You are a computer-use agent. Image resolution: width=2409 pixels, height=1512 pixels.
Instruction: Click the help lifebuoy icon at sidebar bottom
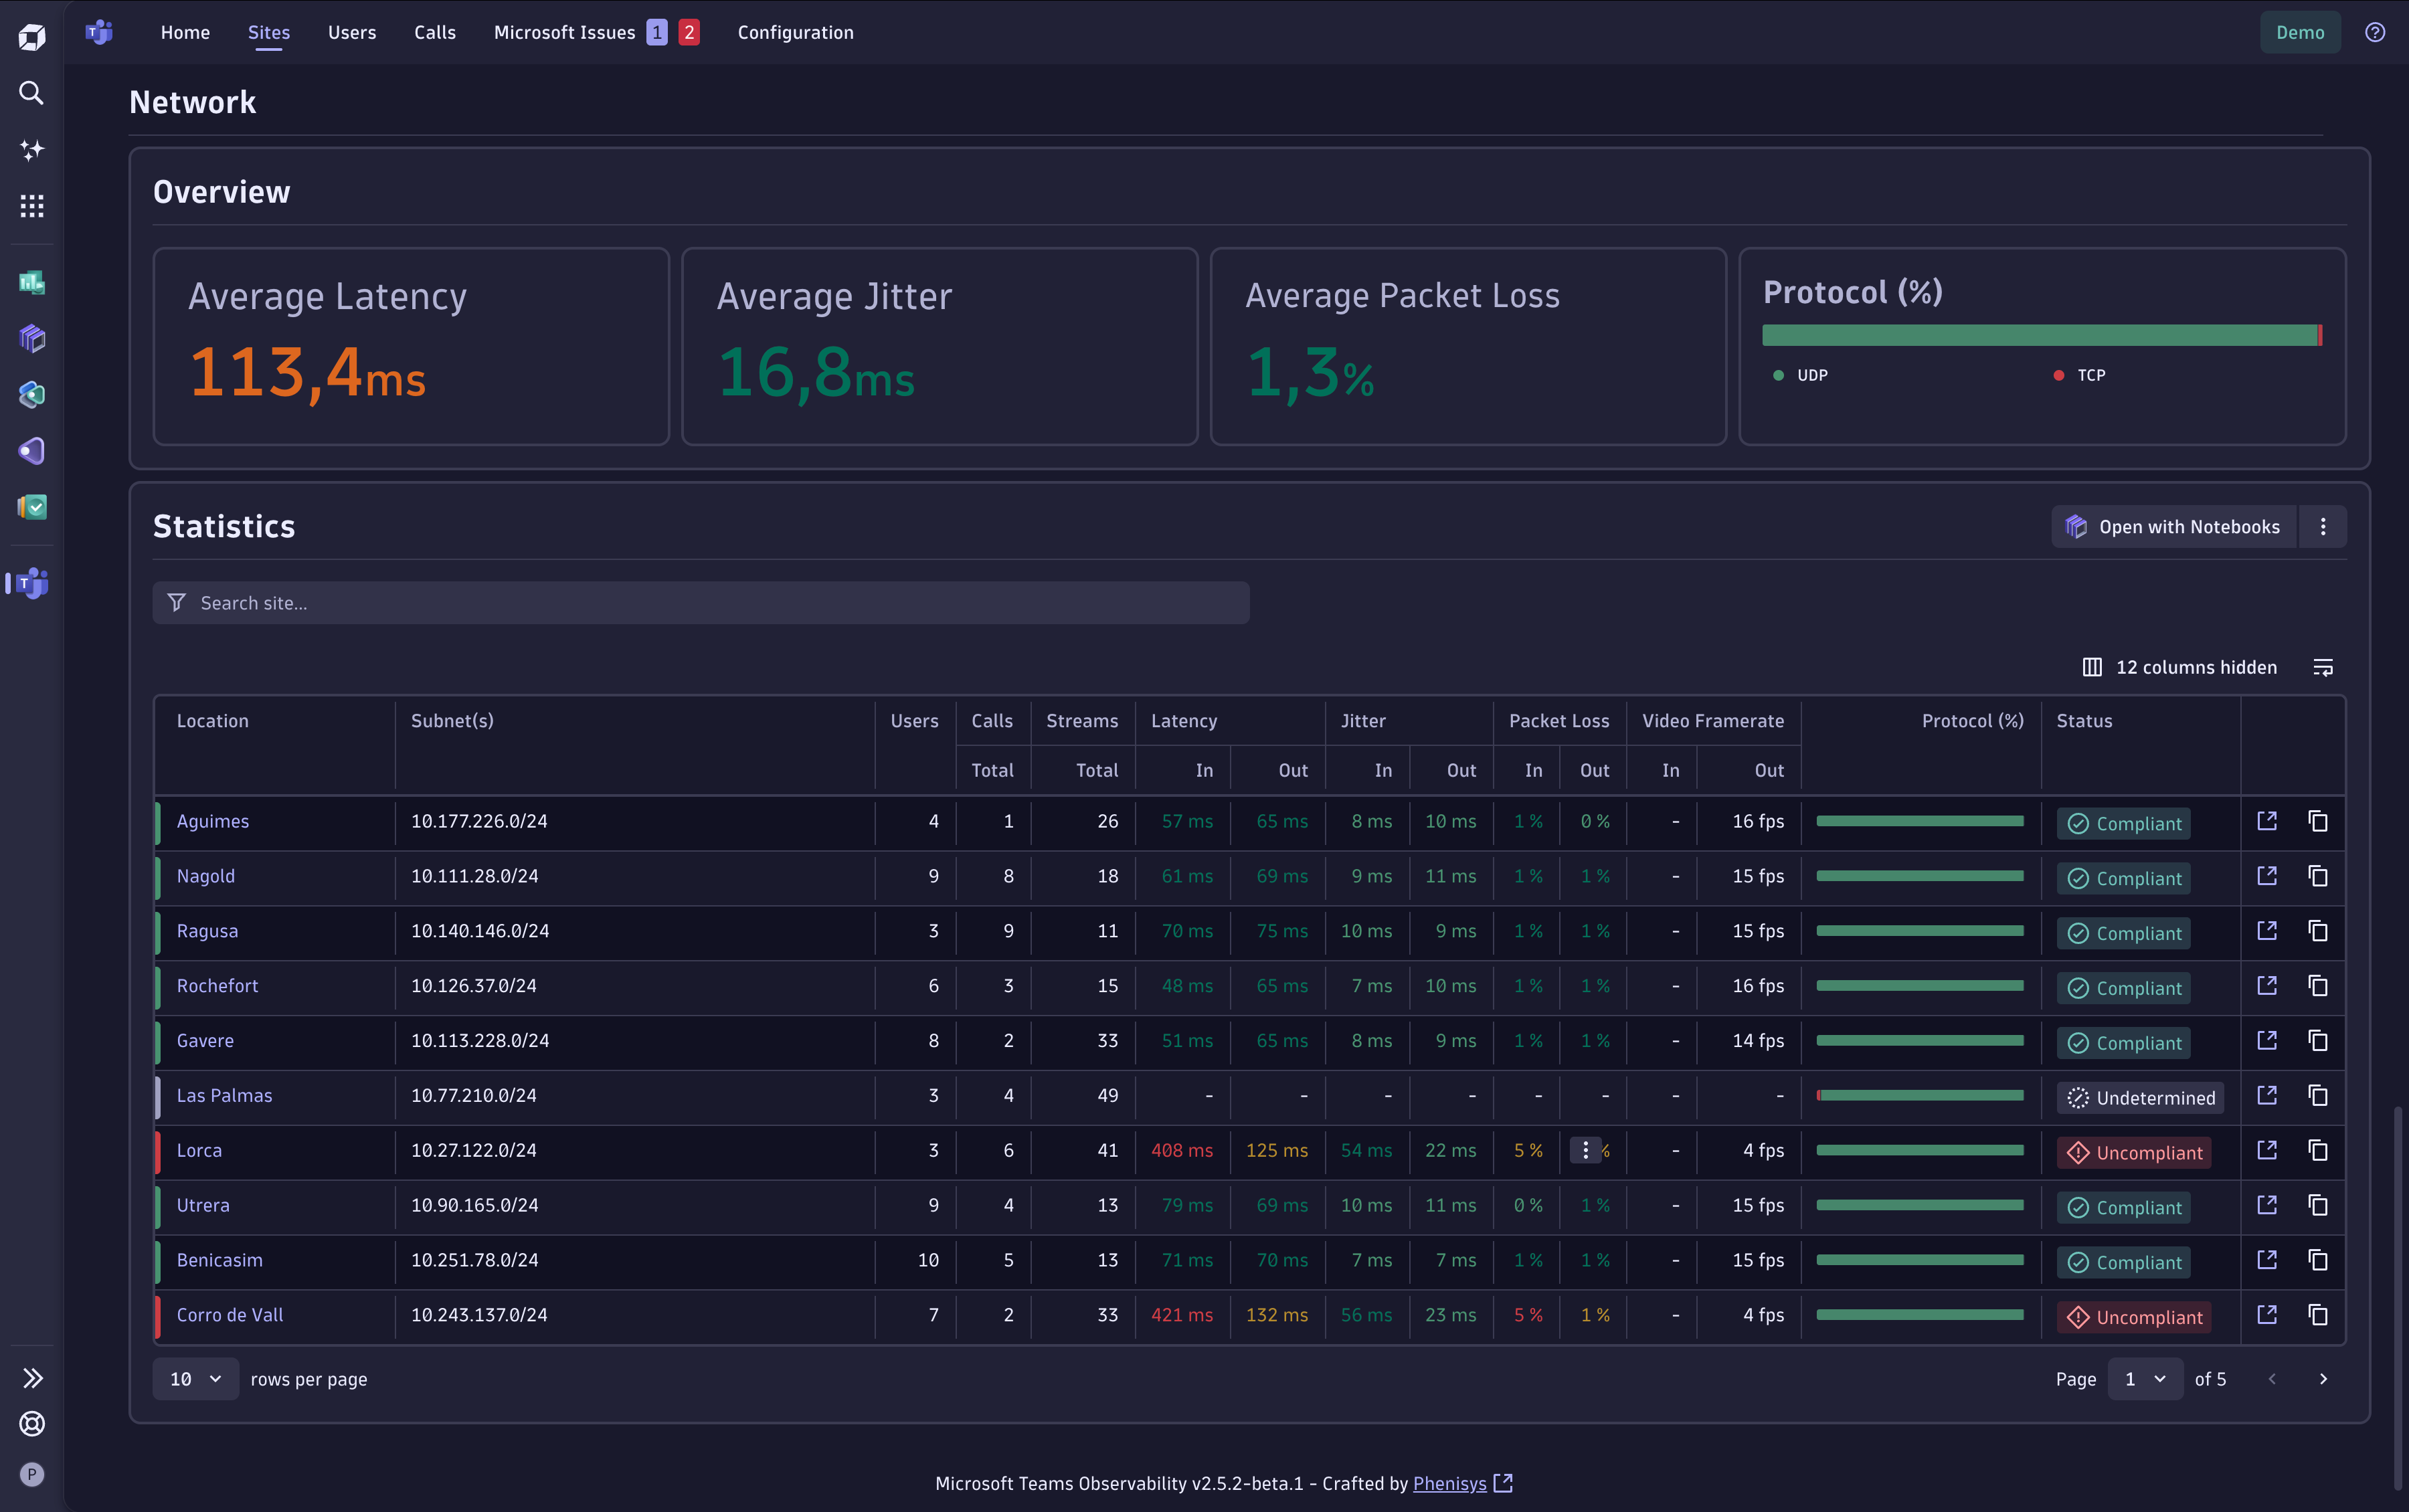31,1424
